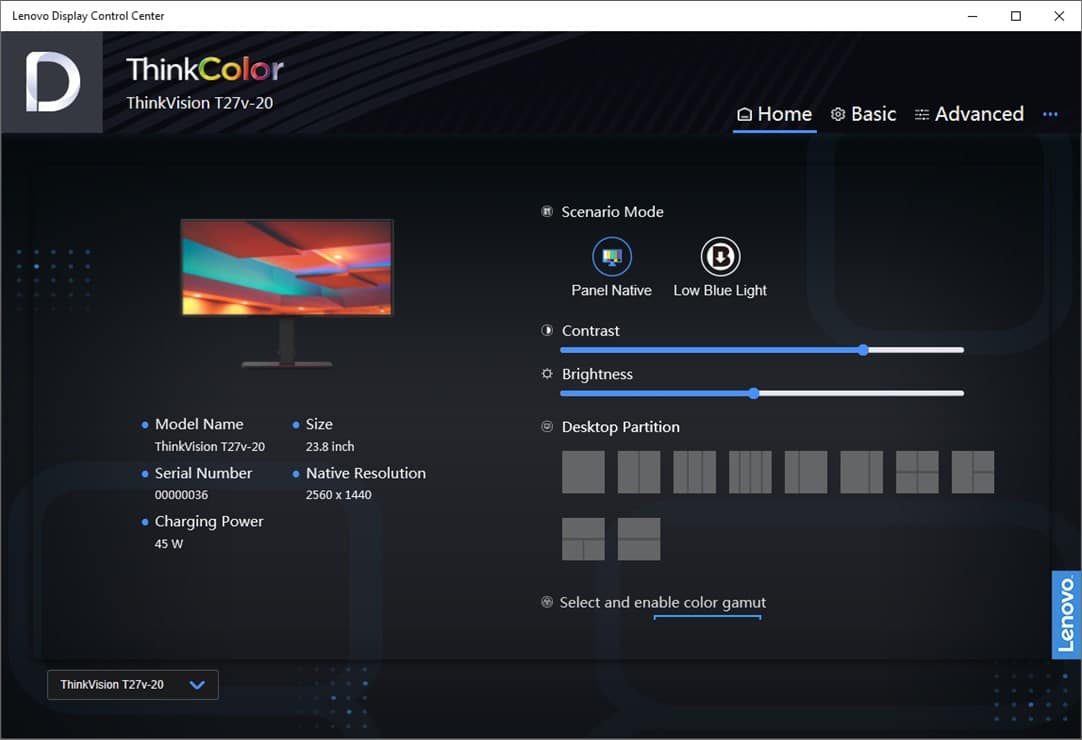Choose the single full-screen desktop partition layout
The image size is (1082, 740).
(583, 472)
